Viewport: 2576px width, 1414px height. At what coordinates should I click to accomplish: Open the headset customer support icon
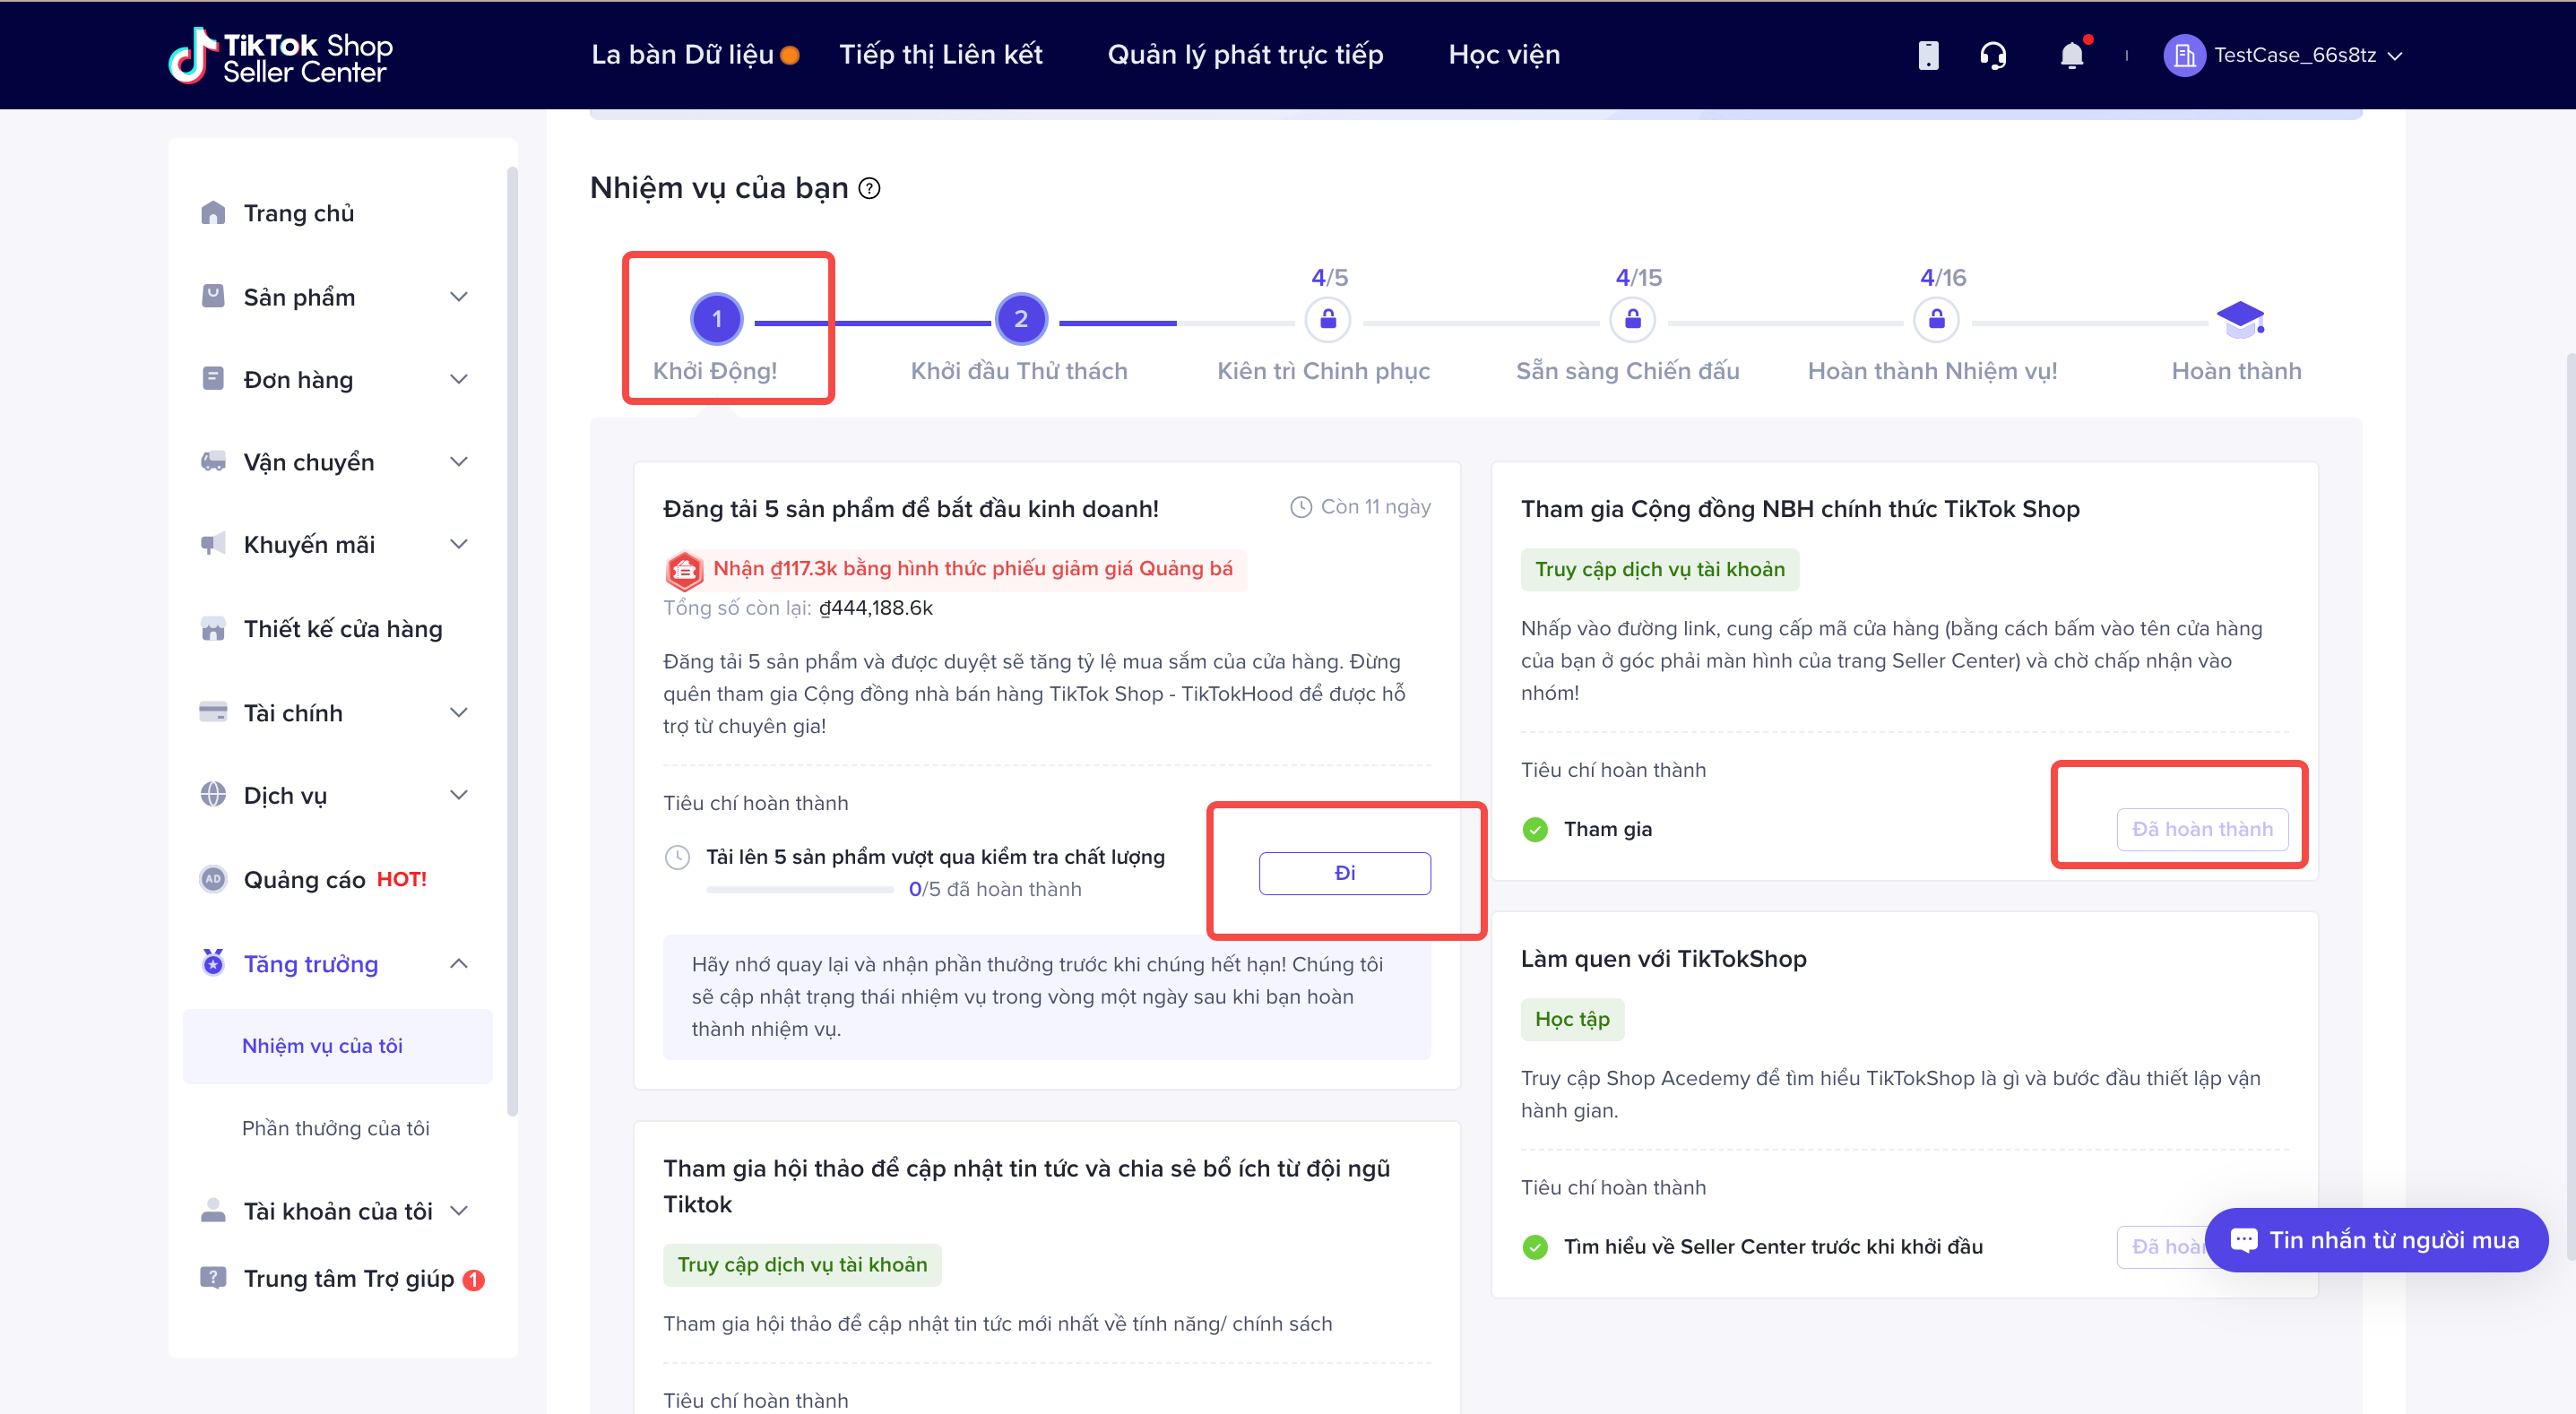(1992, 55)
